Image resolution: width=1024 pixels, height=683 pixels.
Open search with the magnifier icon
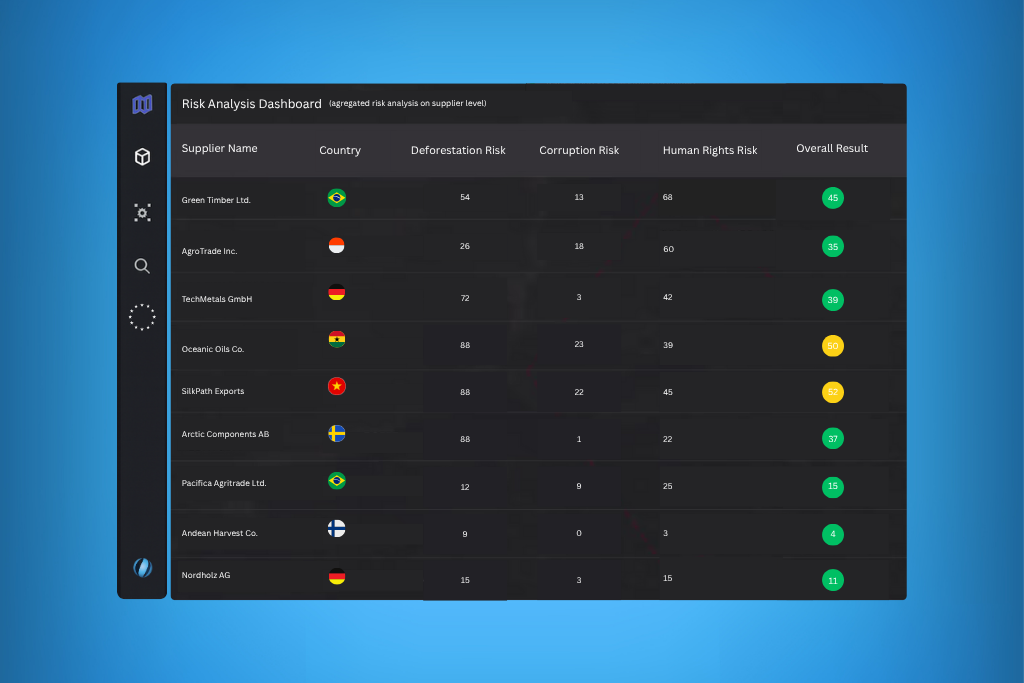[x=142, y=266]
